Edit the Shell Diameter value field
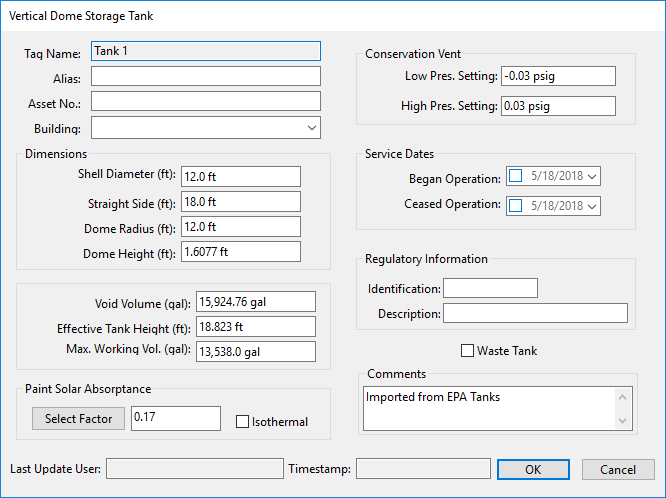Screen dimensions: 666x498 241,176
